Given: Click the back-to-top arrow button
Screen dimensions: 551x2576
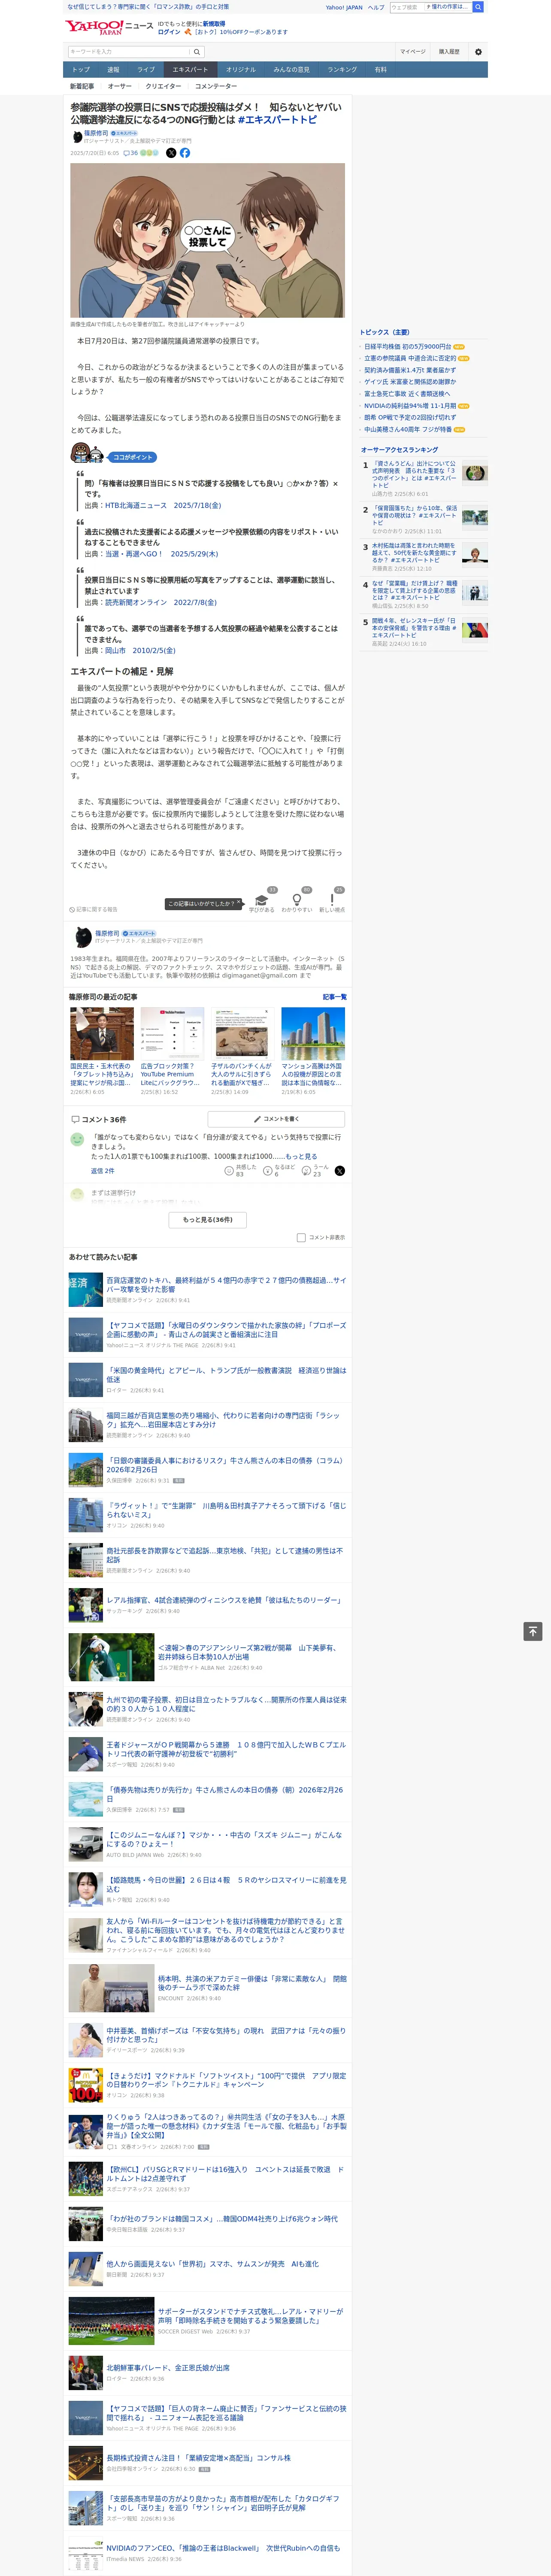Looking at the screenshot, I should tap(533, 1632).
